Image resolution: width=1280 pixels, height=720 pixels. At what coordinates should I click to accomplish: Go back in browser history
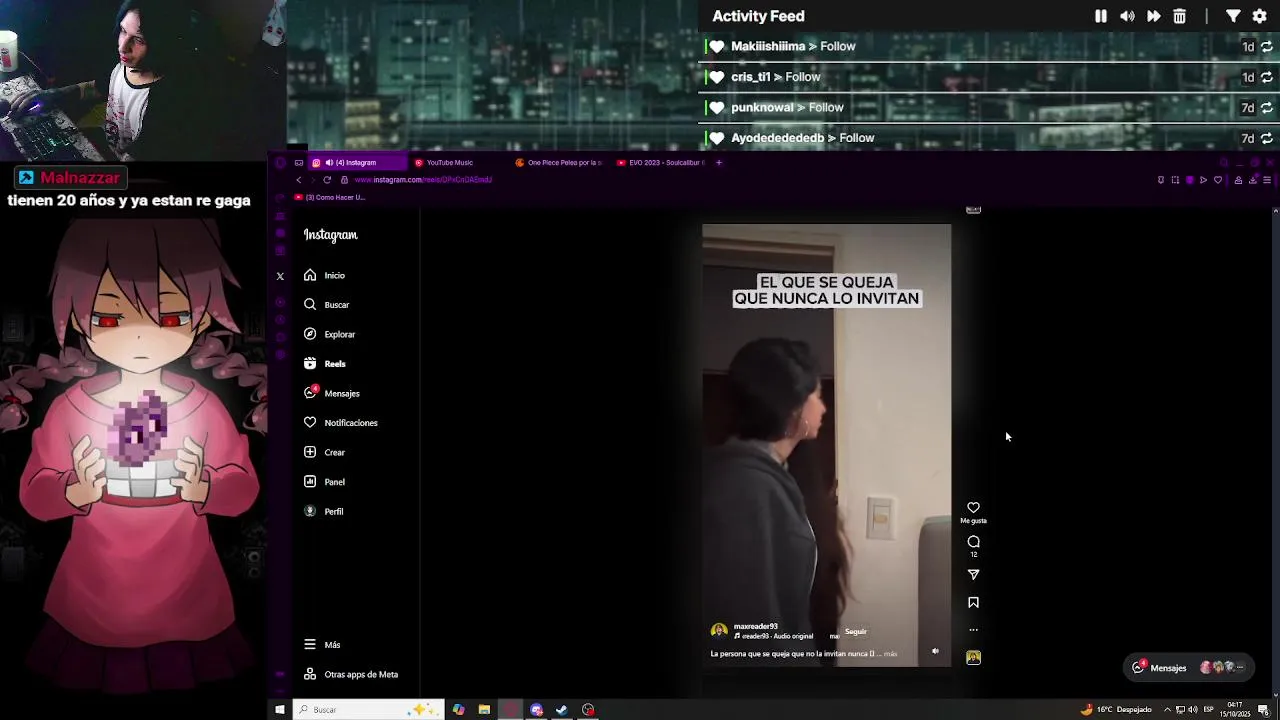(x=298, y=180)
